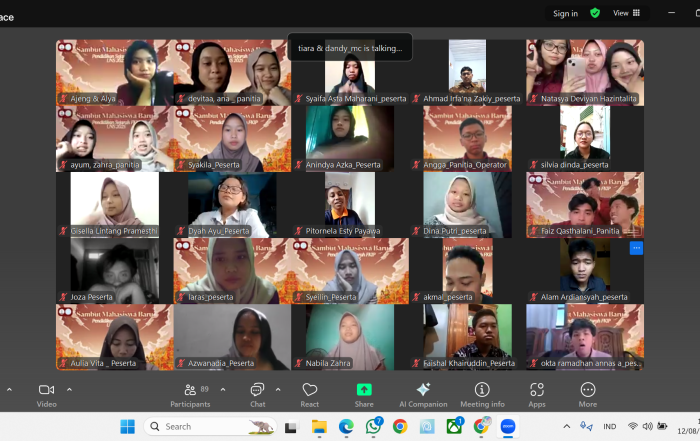Image resolution: width=700 pixels, height=441 pixels.
Task: Open the Apps panel
Action: (x=537, y=393)
